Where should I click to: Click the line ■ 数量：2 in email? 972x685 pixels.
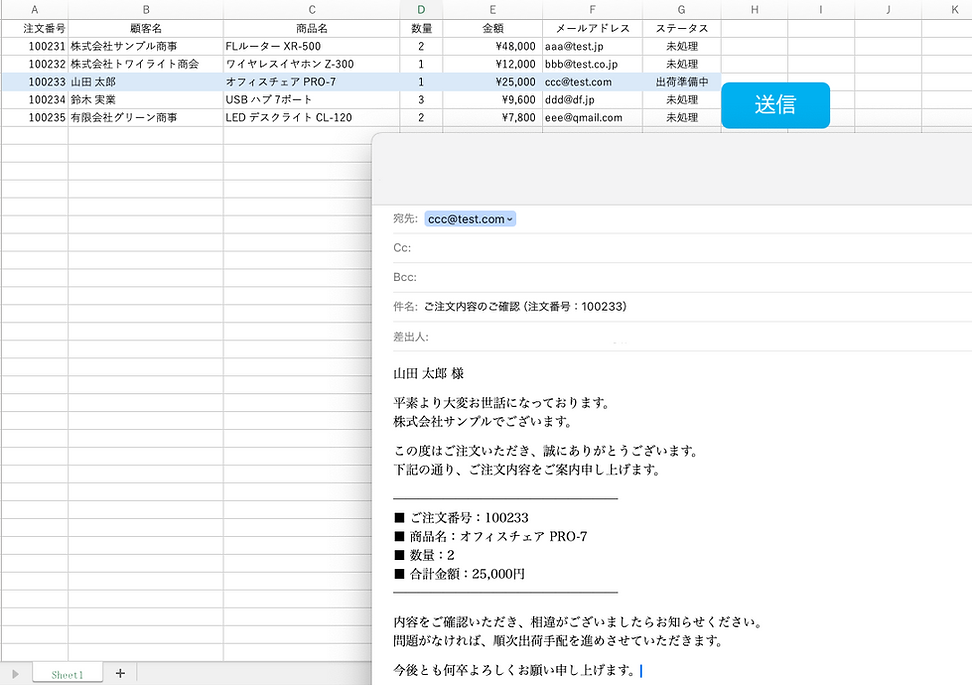(425, 555)
